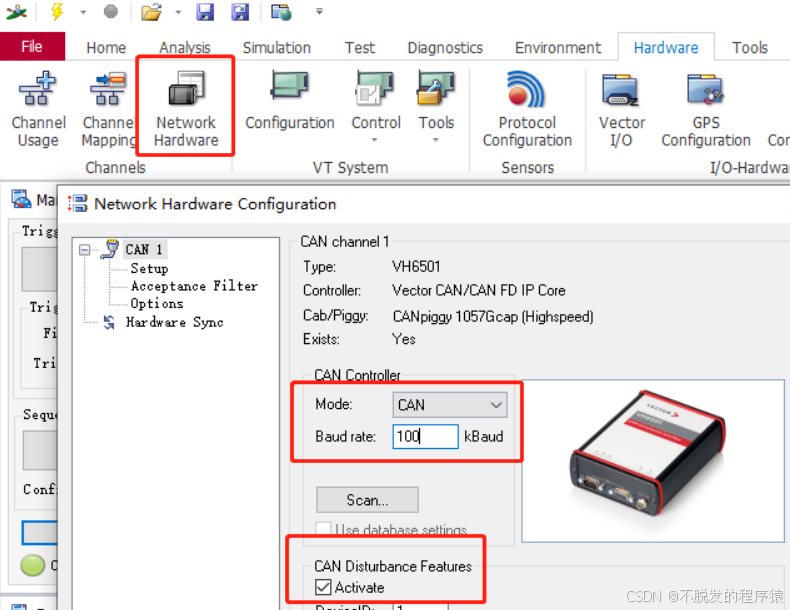Expand the dropdown arrow under VT Tools
The width and height of the screenshot is (790, 610).
point(436,140)
